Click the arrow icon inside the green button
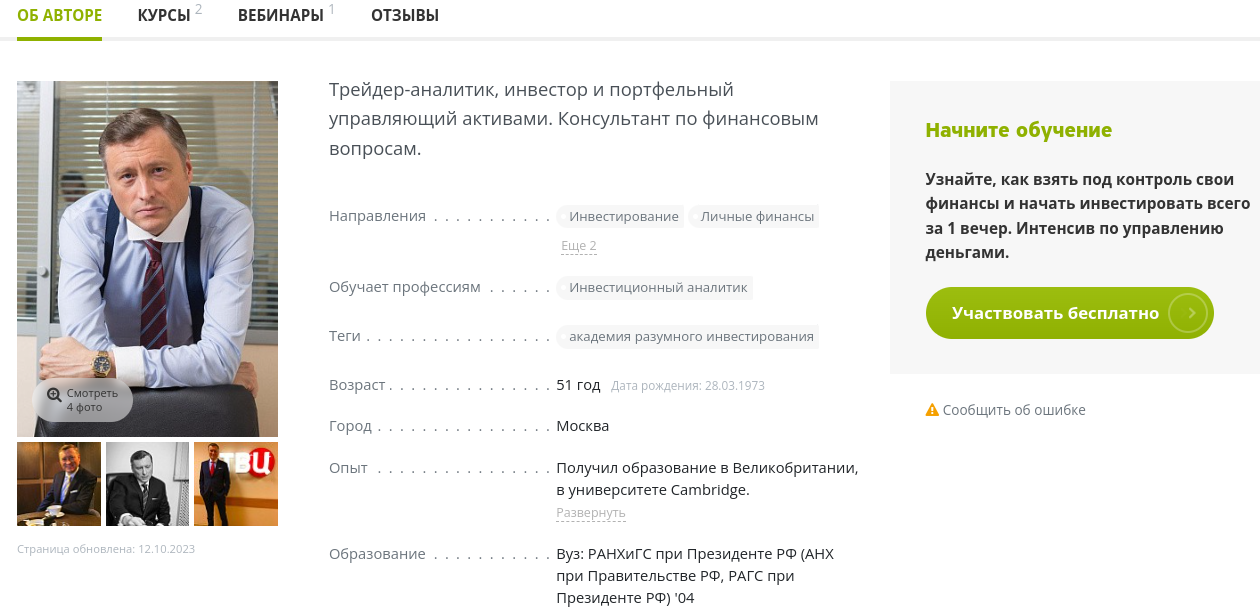This screenshot has height=613, width=1260. click(1190, 313)
